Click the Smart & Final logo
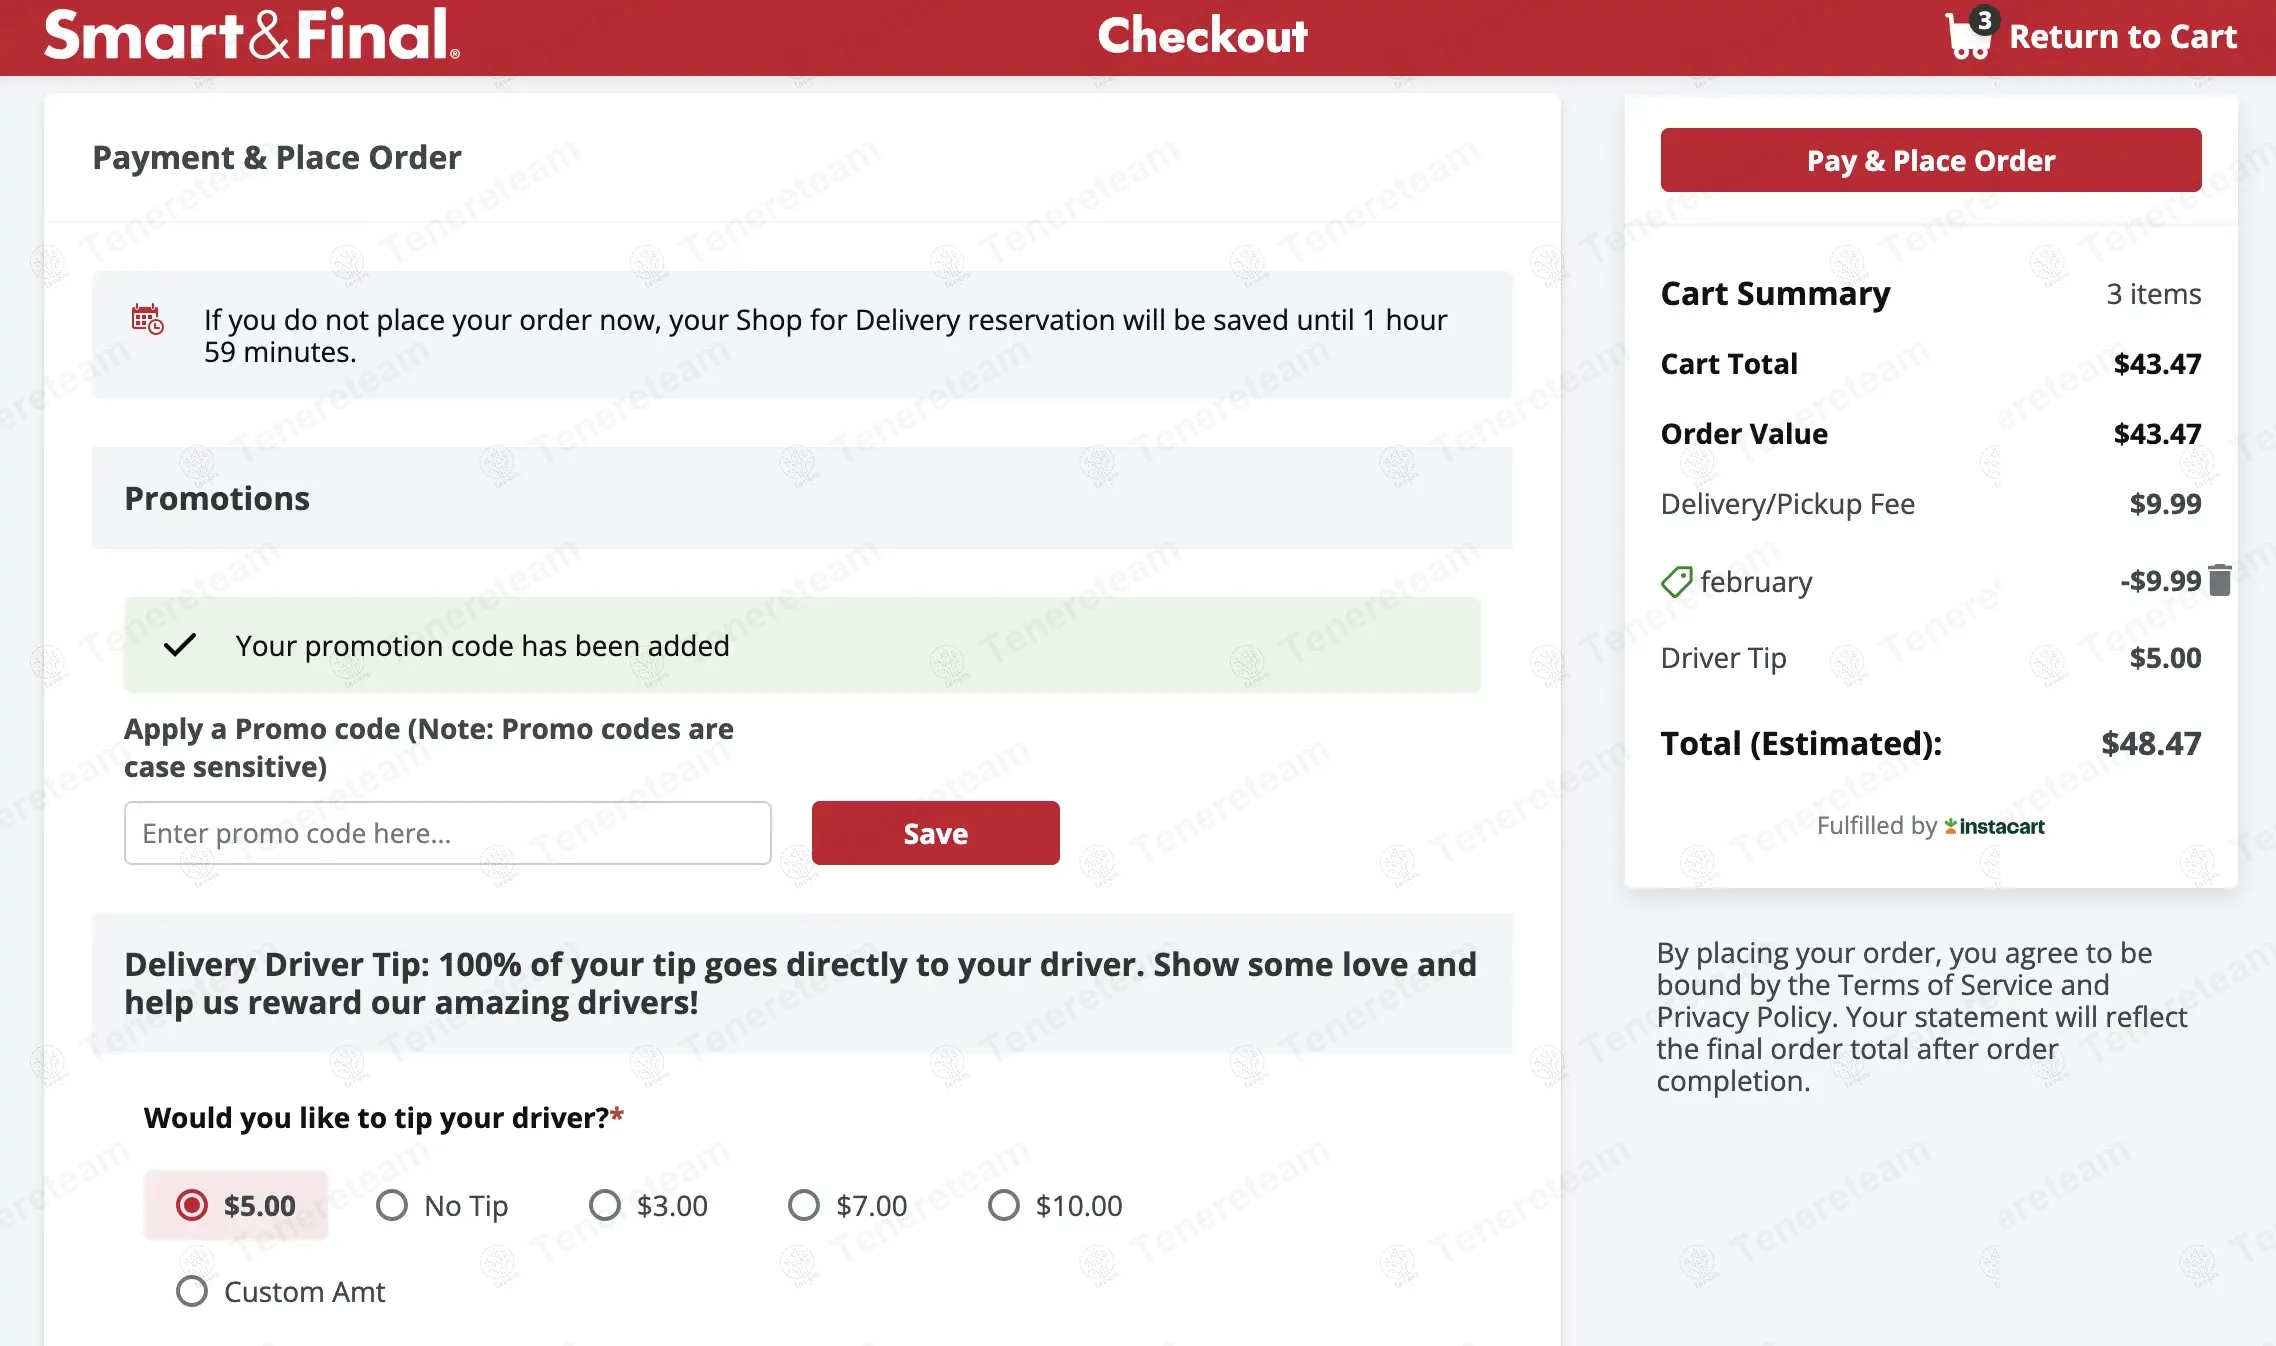This screenshot has height=1346, width=2276. pos(252,35)
